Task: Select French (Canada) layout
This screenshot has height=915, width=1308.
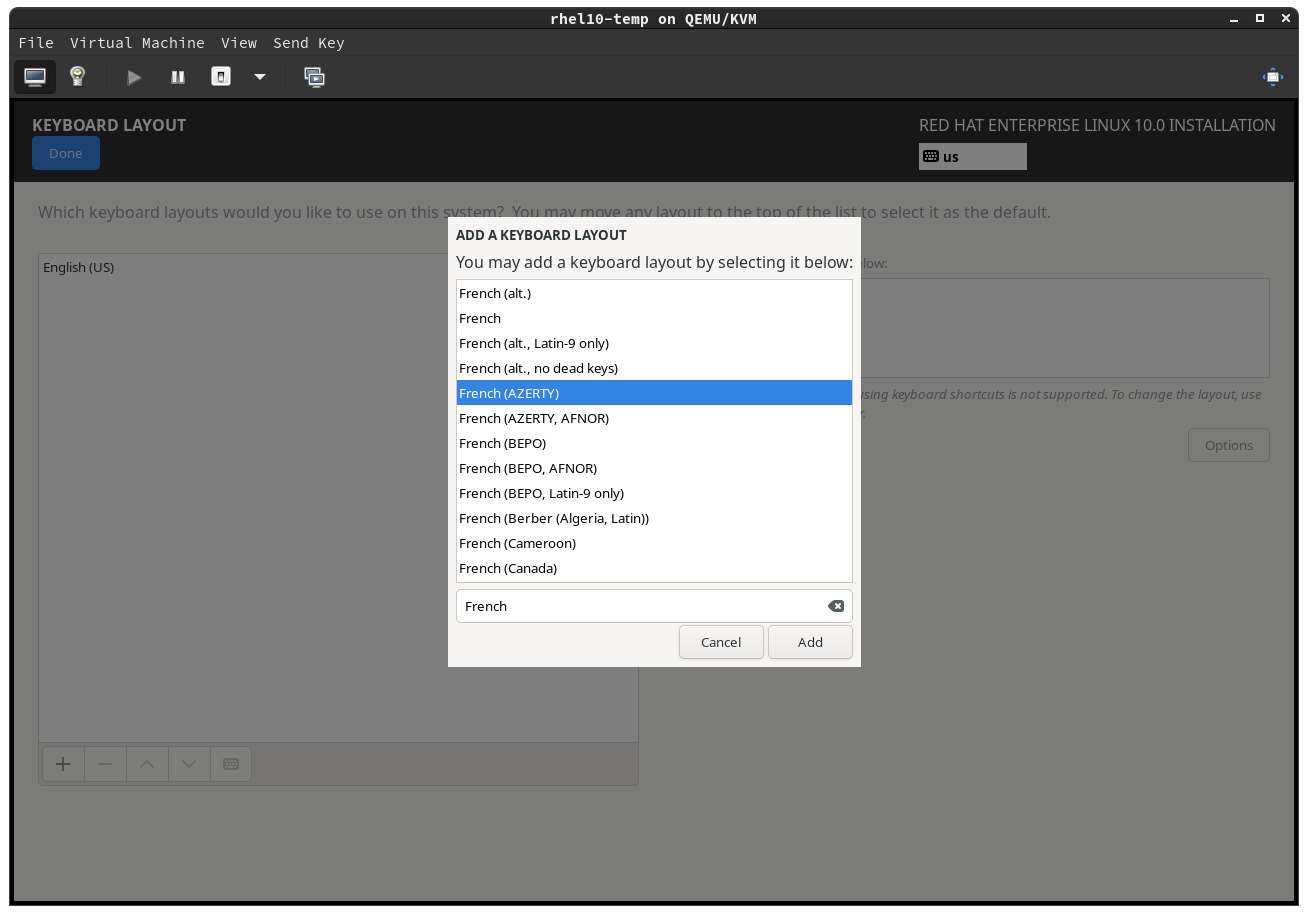Action: coord(654,568)
